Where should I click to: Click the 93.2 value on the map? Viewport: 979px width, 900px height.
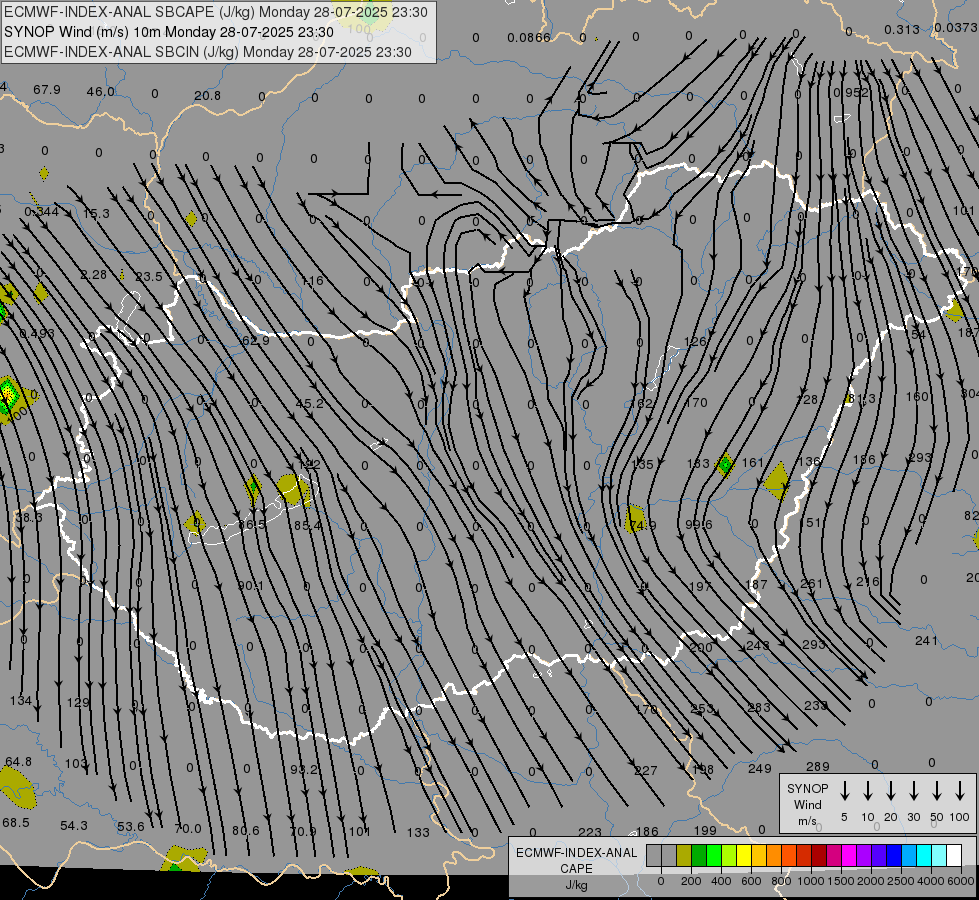click(304, 769)
